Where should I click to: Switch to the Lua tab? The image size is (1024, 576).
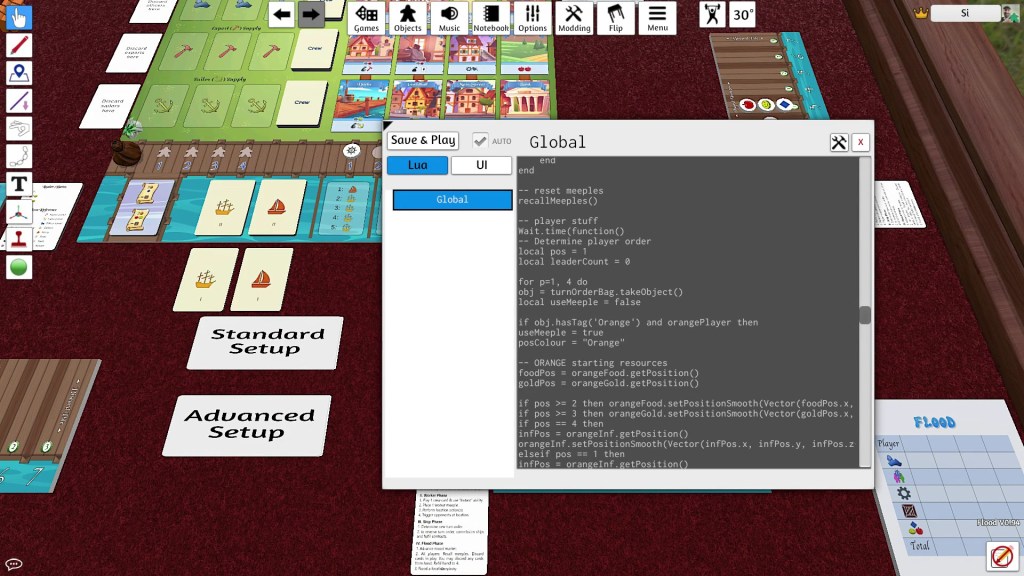click(417, 165)
